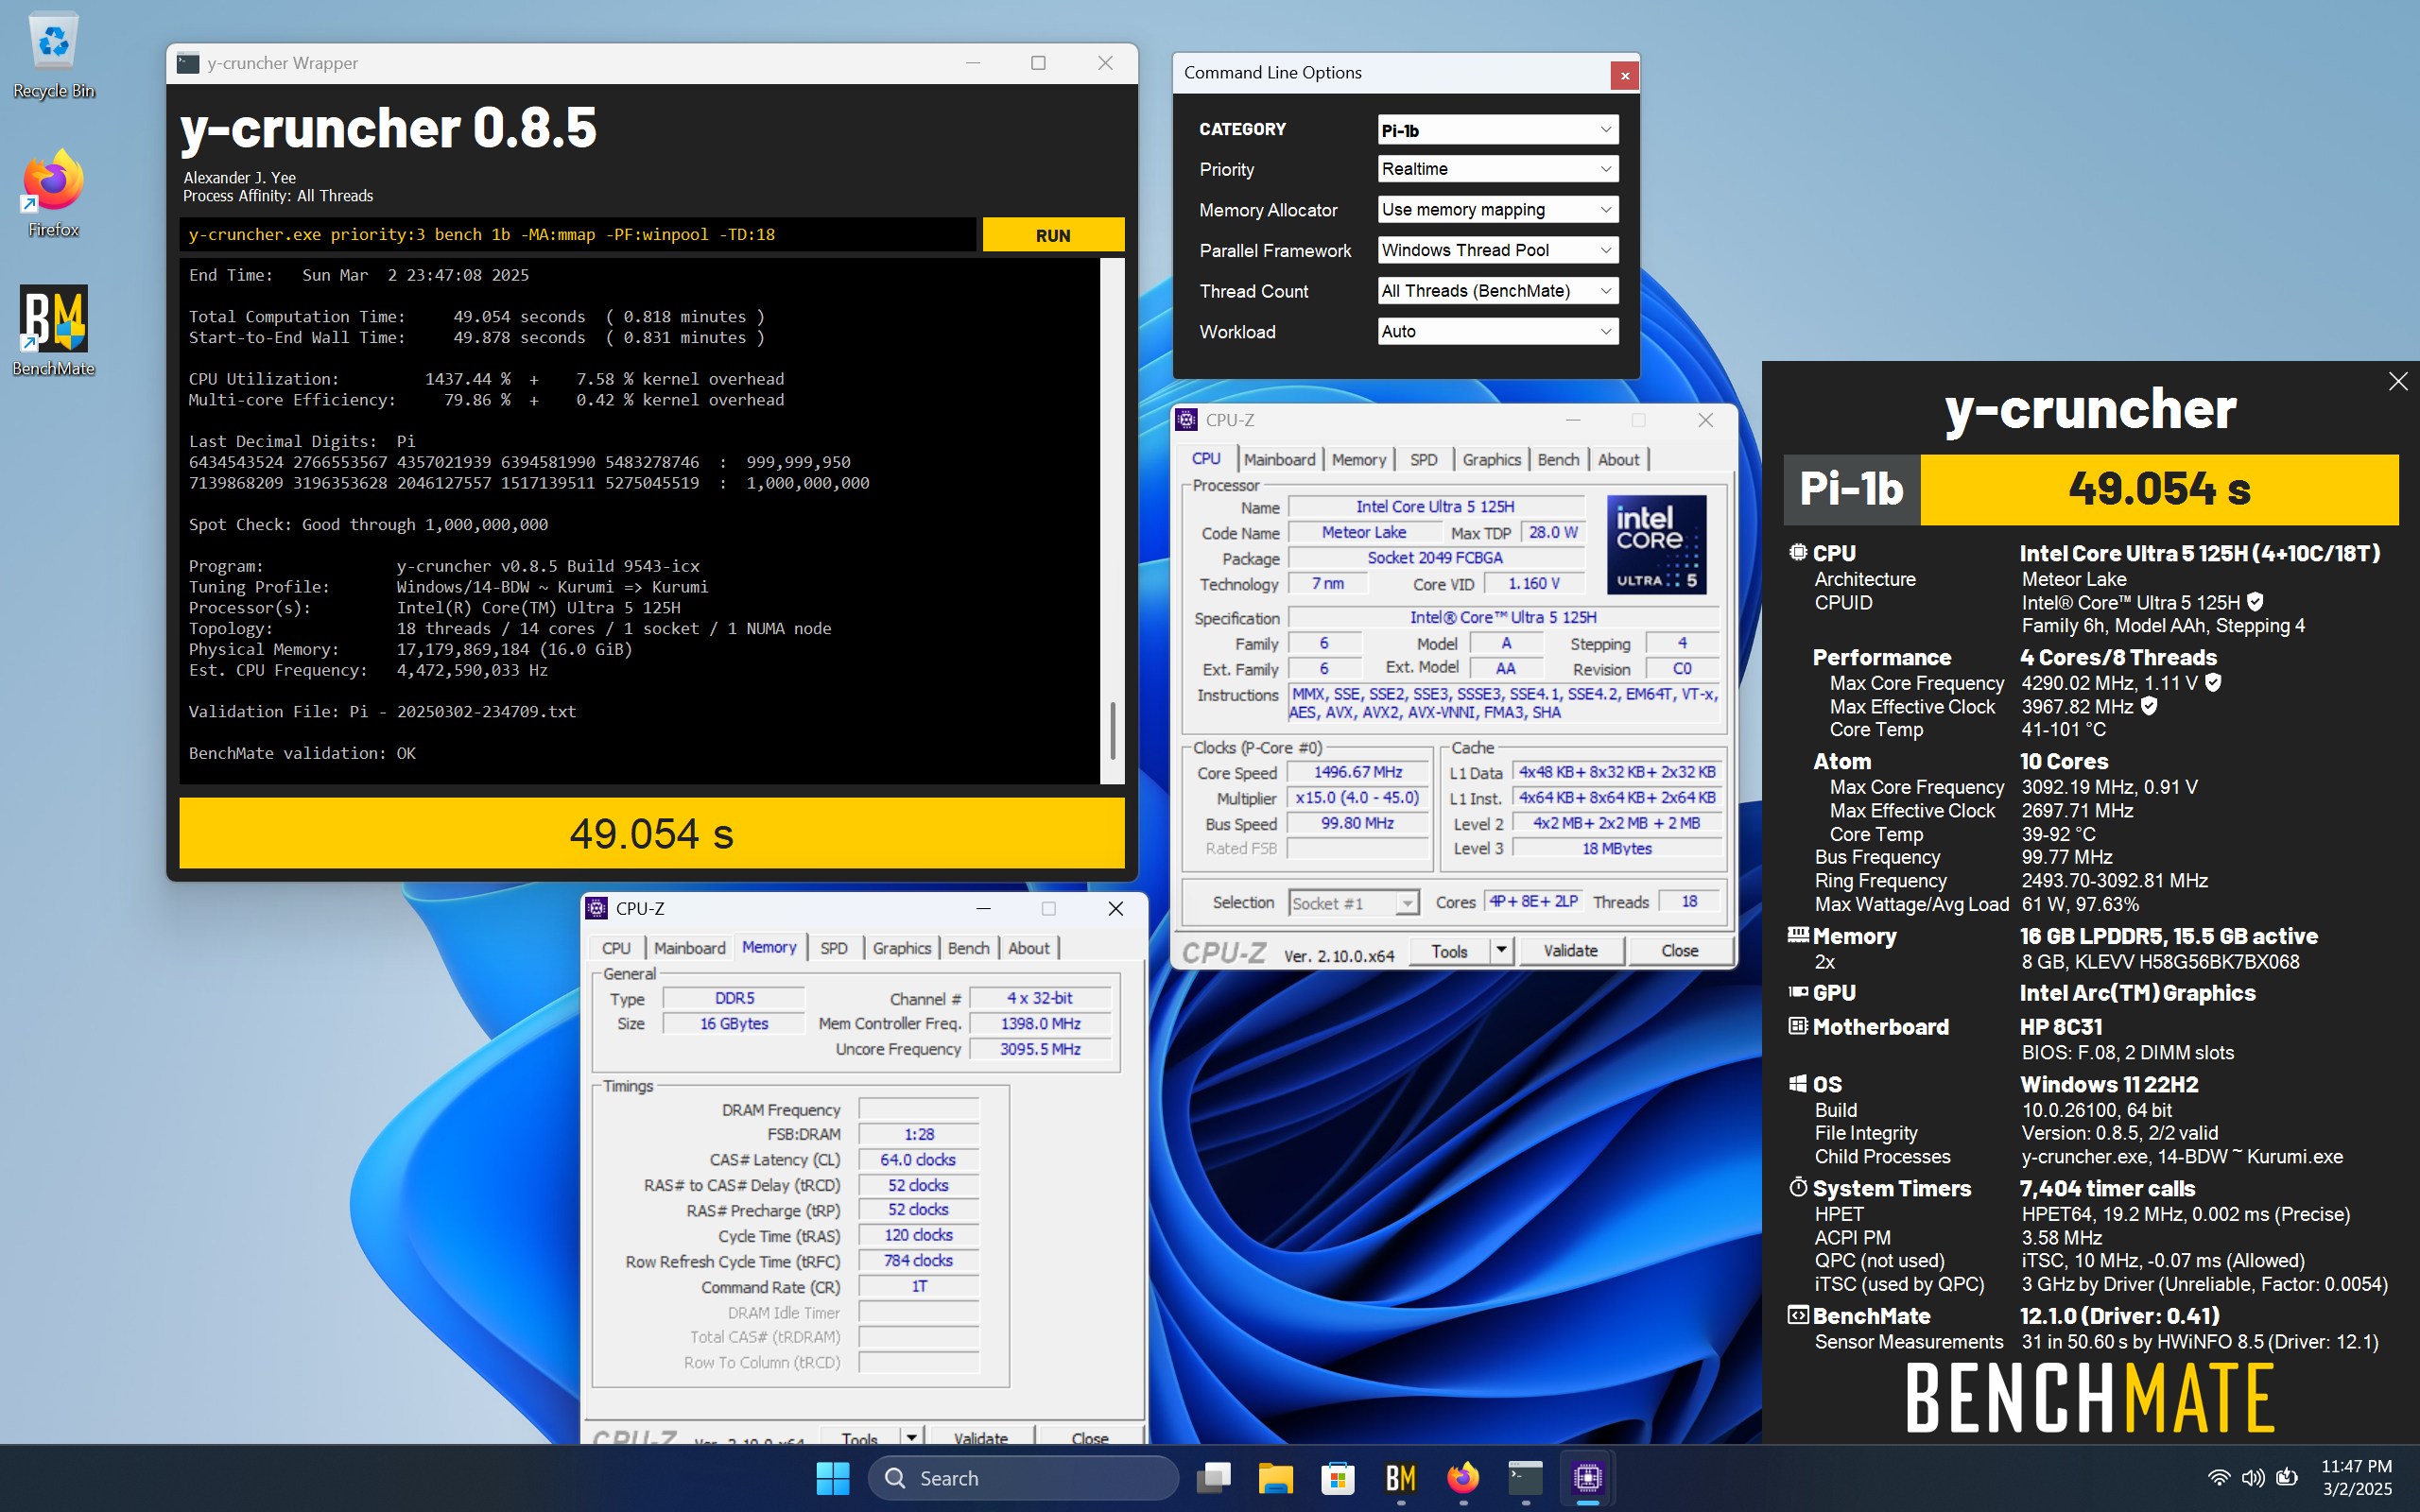The height and width of the screenshot is (1512, 2420).
Task: Click the Intel Core Ultra 5 logo
Action: pos(1656,544)
